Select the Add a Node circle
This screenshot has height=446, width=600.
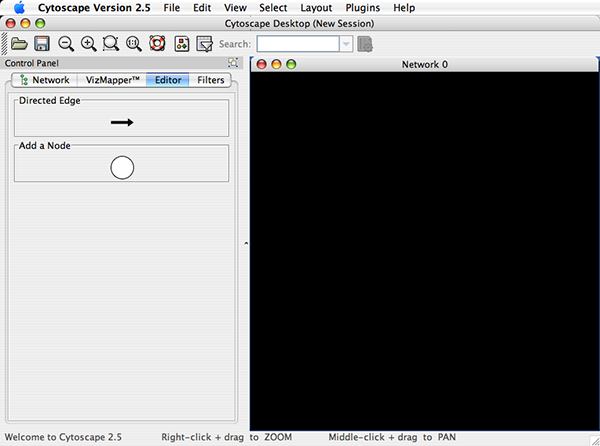pos(122,168)
